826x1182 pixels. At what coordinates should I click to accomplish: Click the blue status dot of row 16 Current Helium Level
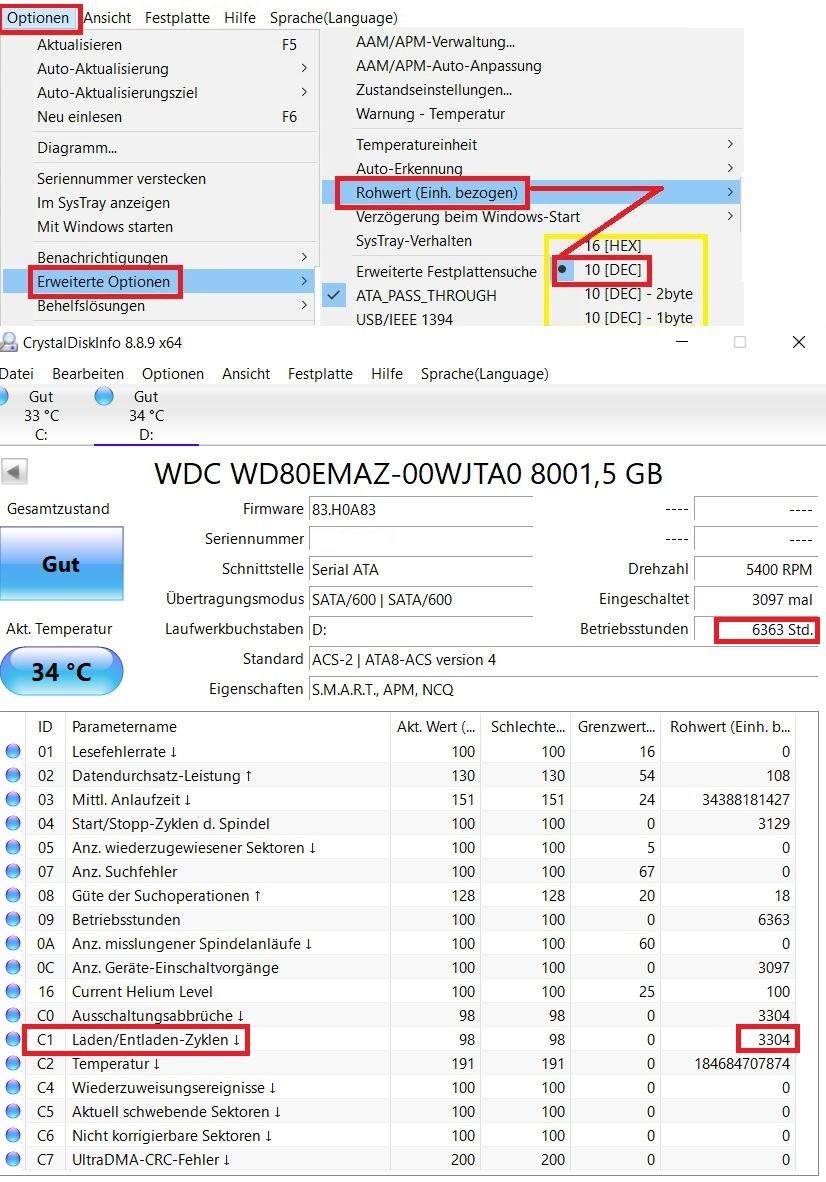pos(13,991)
